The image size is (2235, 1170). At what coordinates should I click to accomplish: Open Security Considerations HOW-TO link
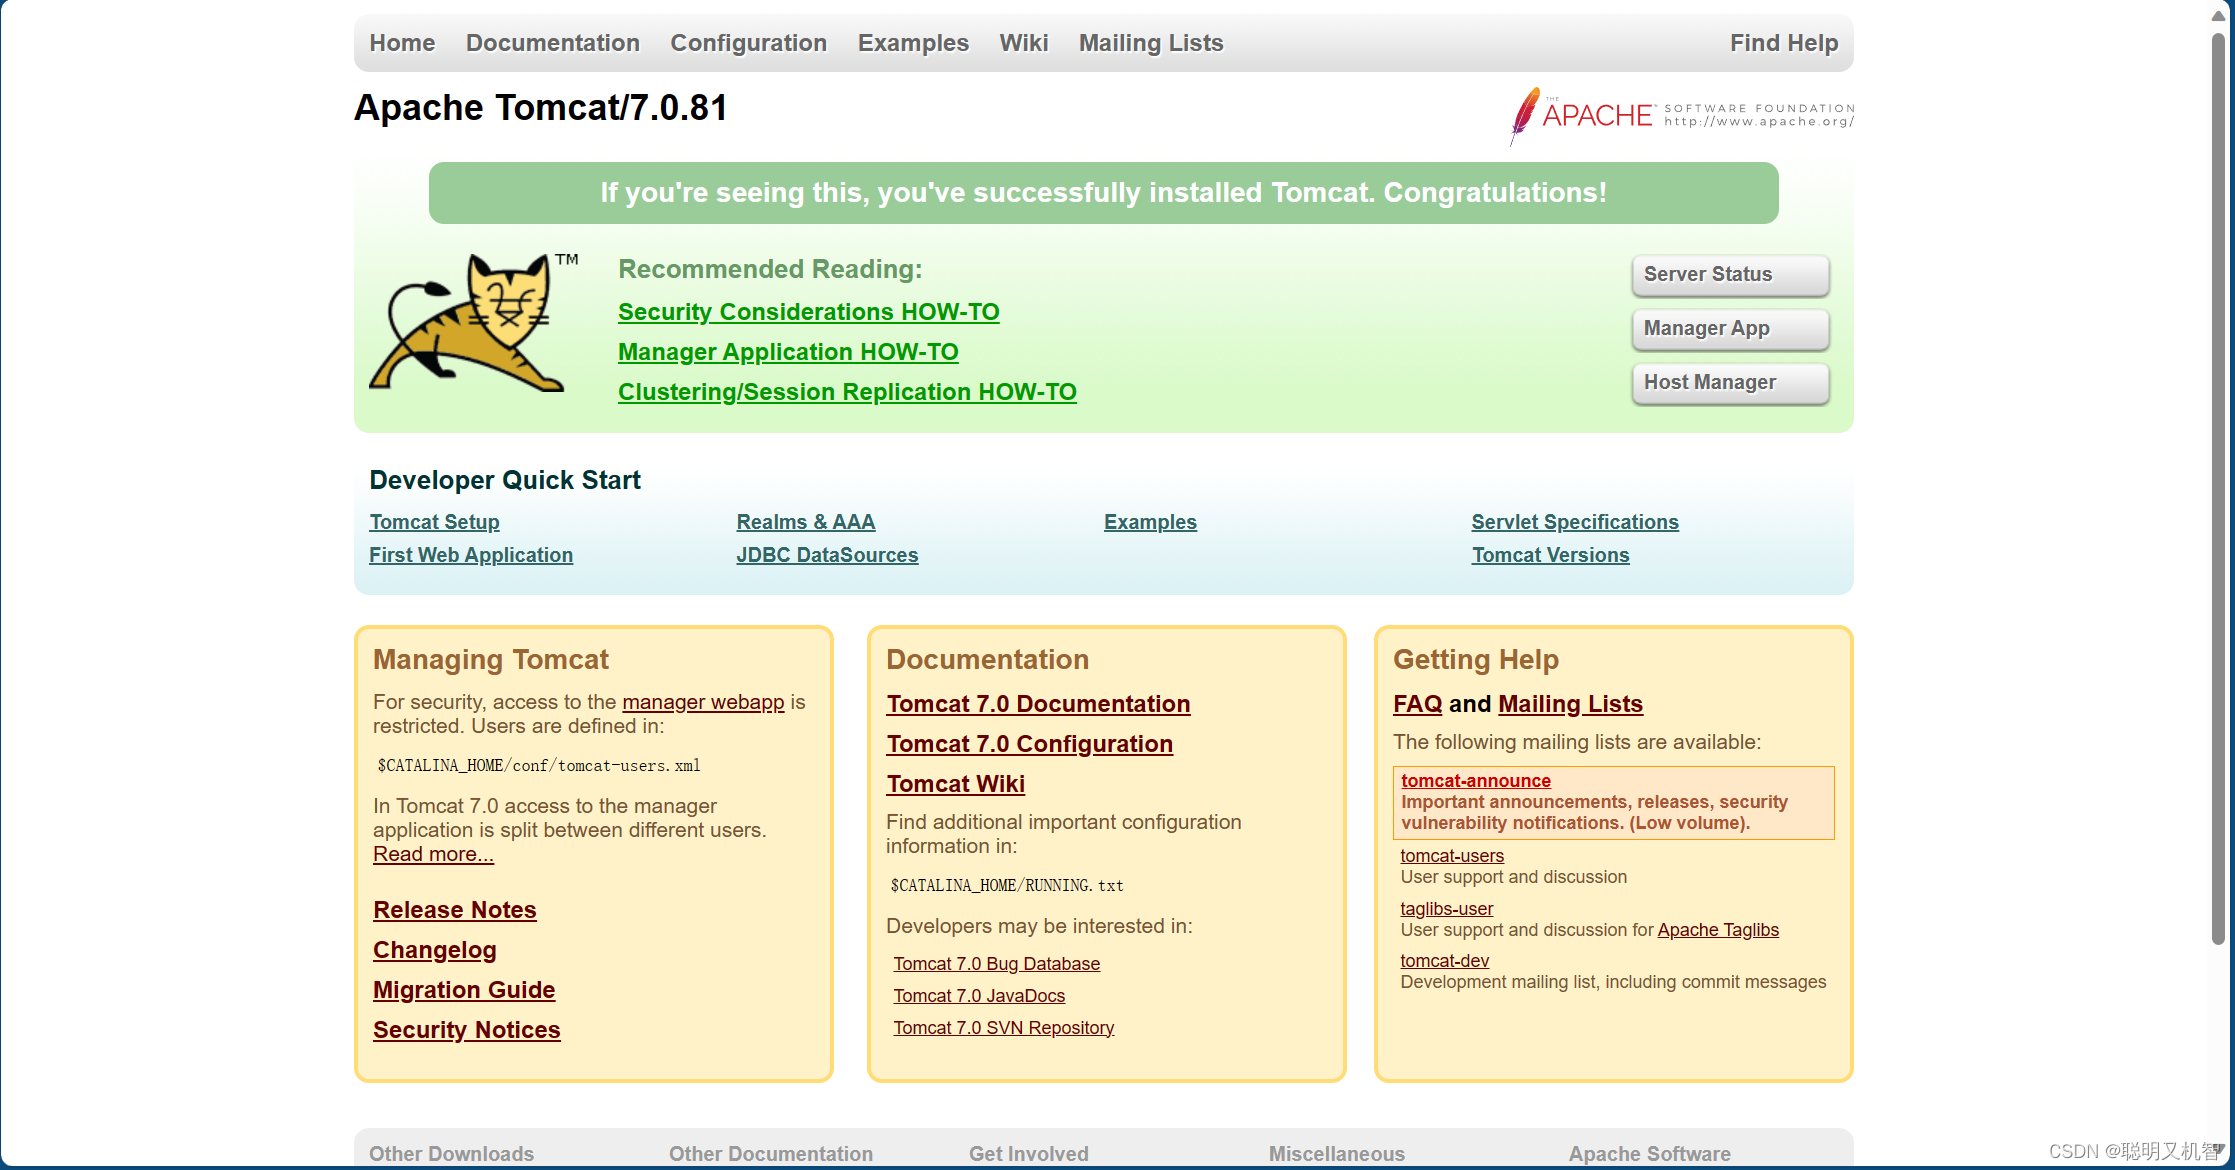click(x=808, y=312)
